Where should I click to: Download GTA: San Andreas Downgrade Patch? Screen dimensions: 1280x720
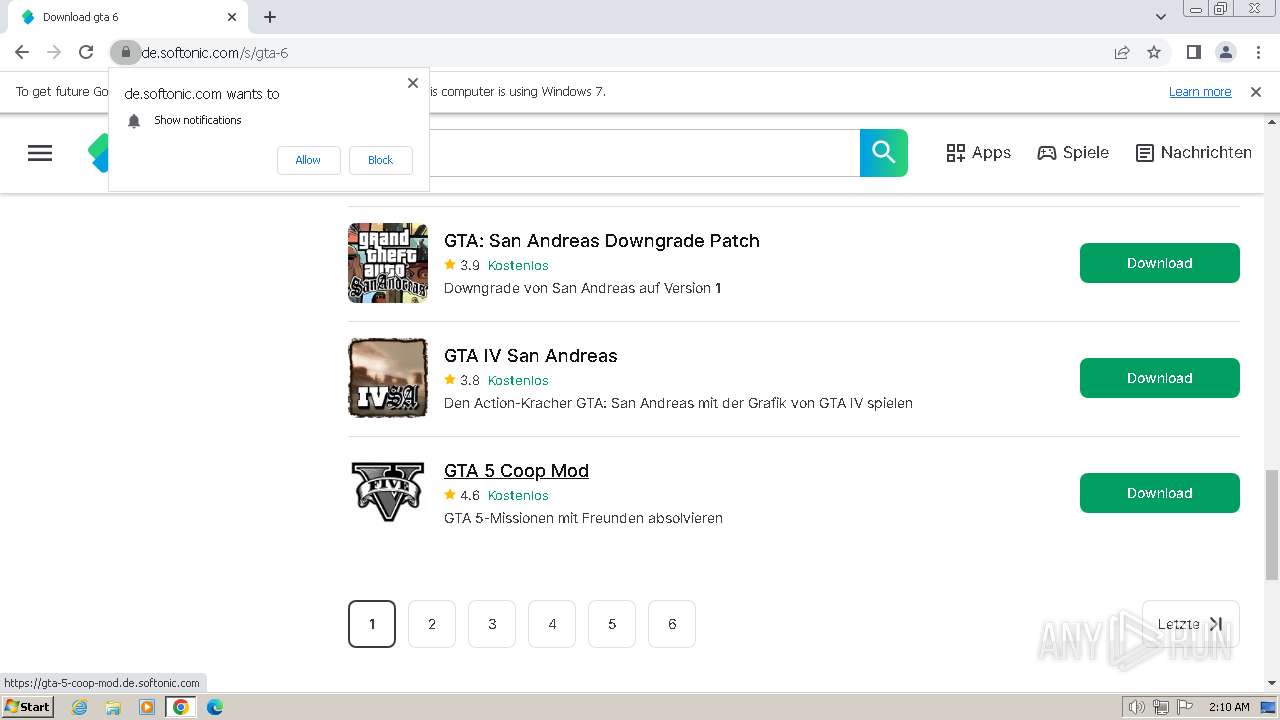pos(1160,263)
